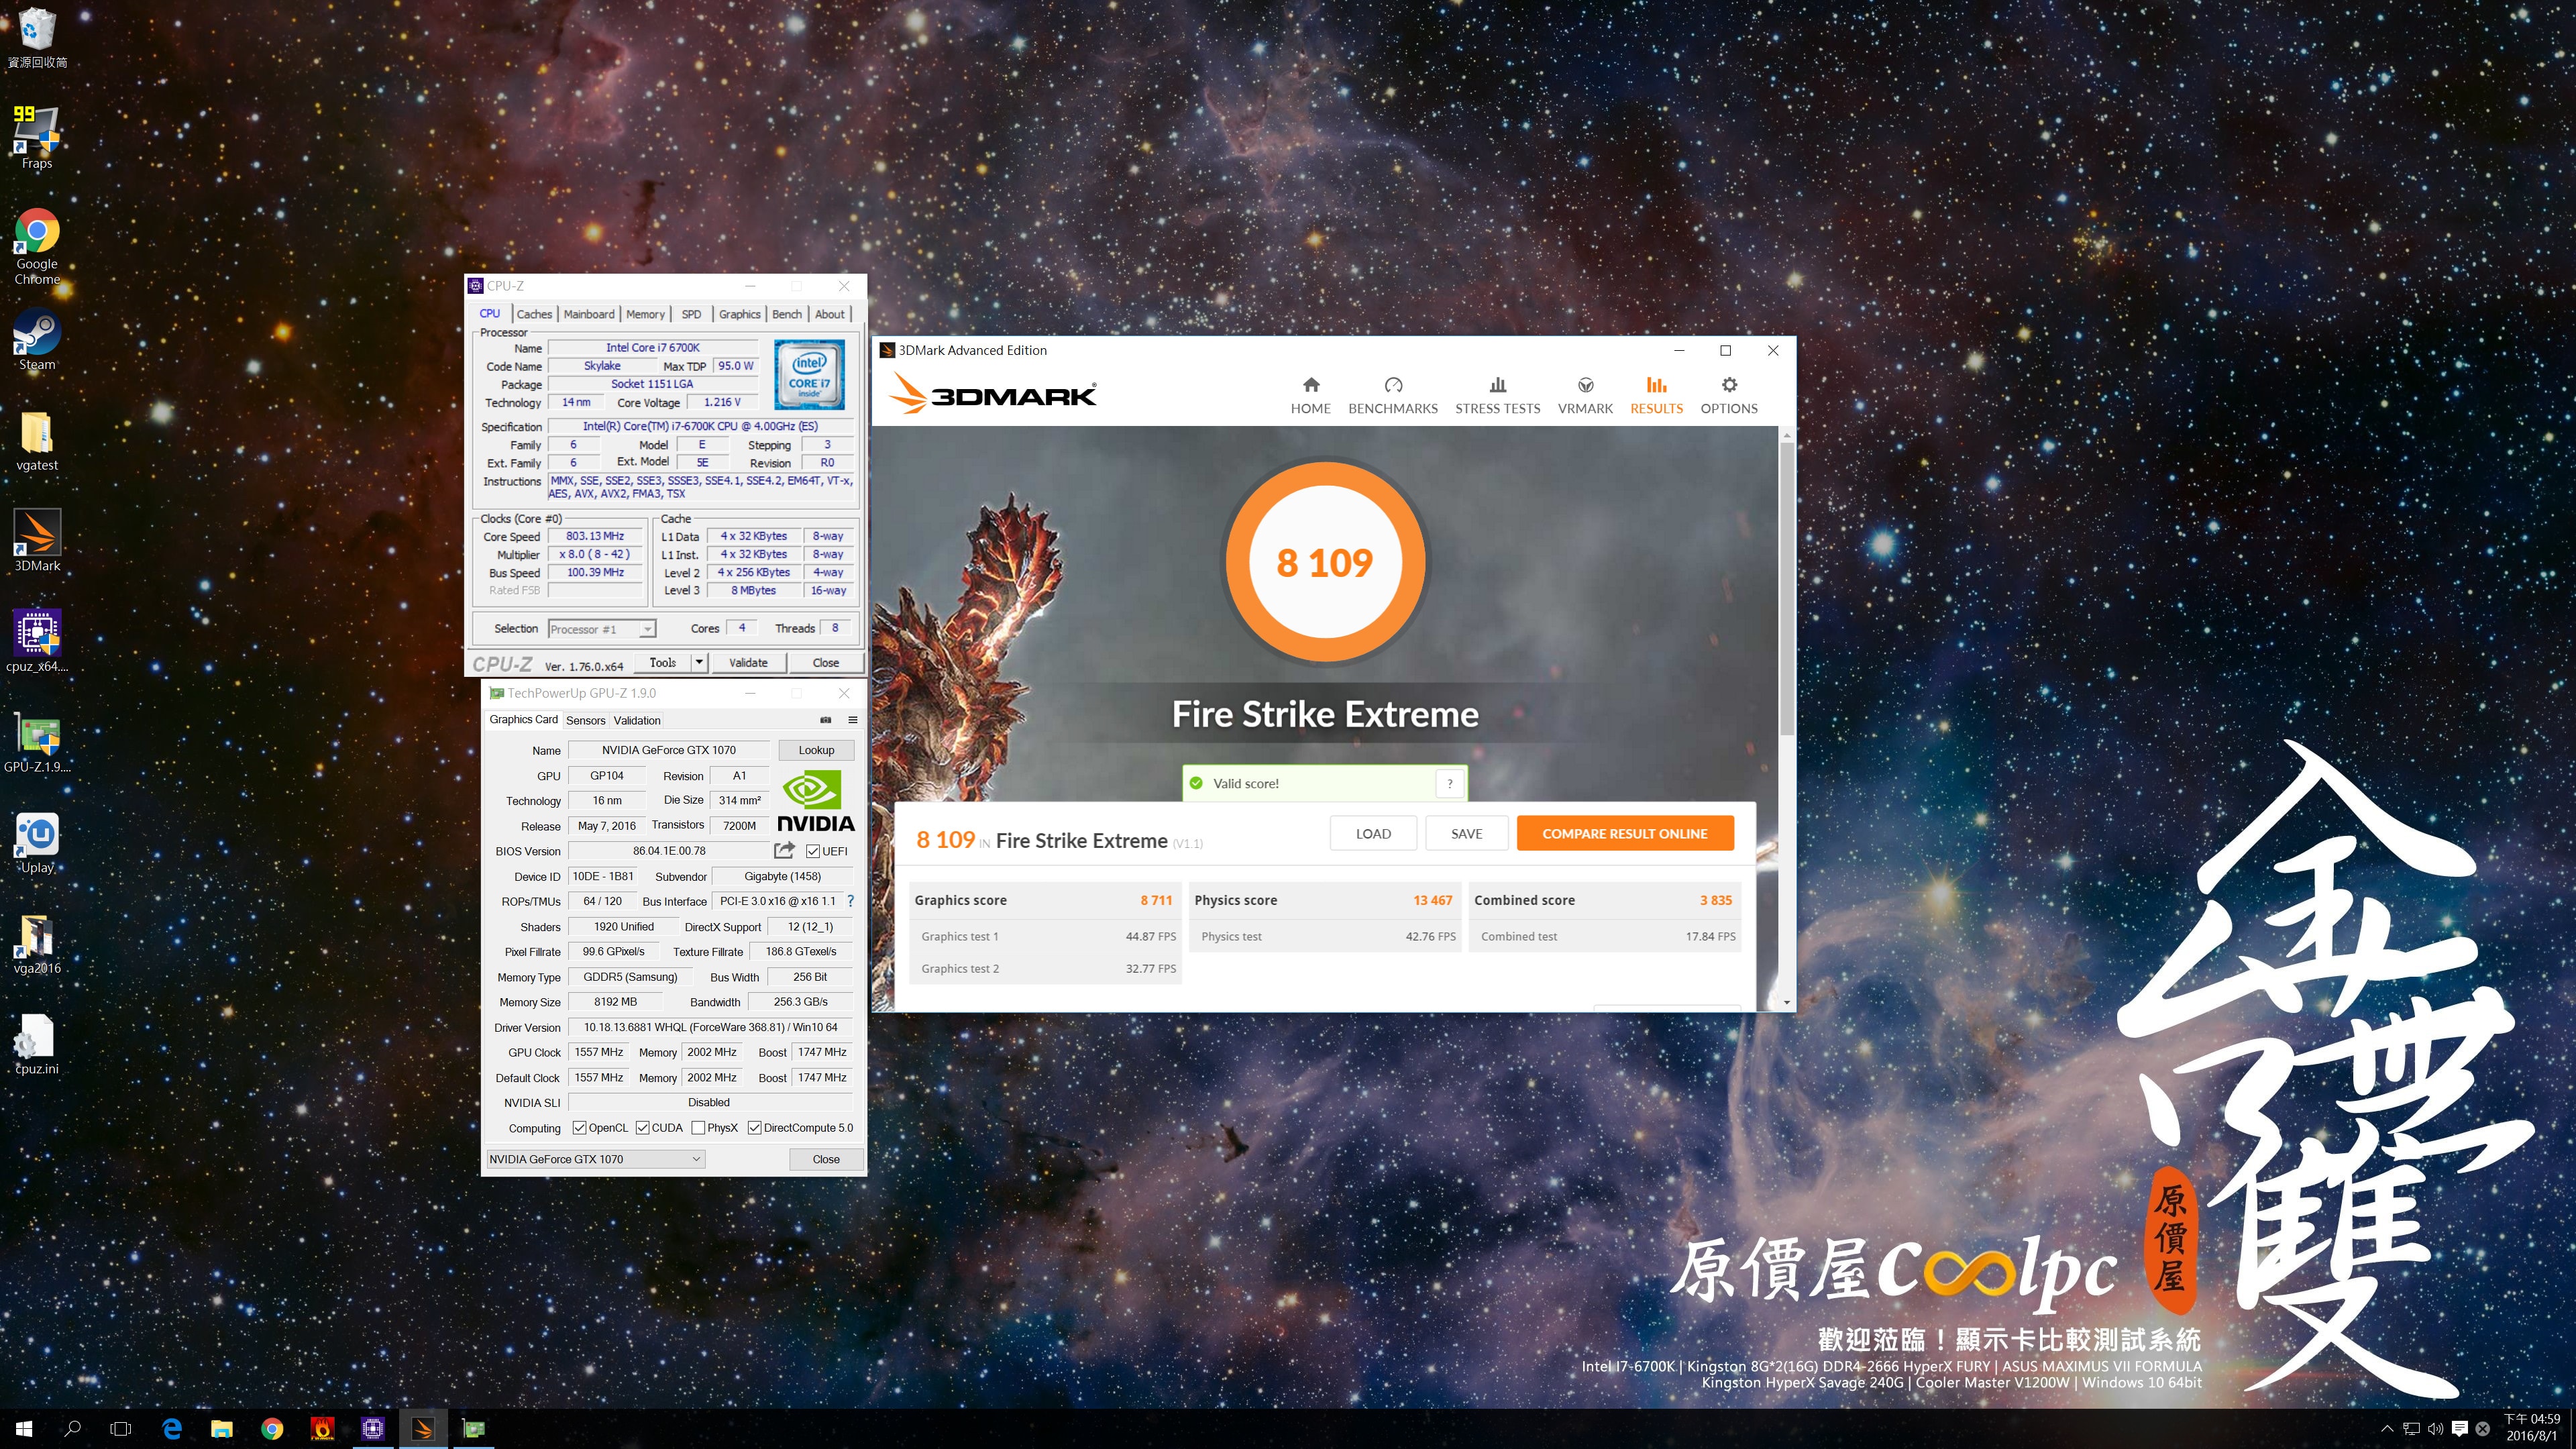Open GPU-Z hamburger menu icon
Image resolution: width=2576 pixels, height=1449 pixels.
[x=853, y=720]
